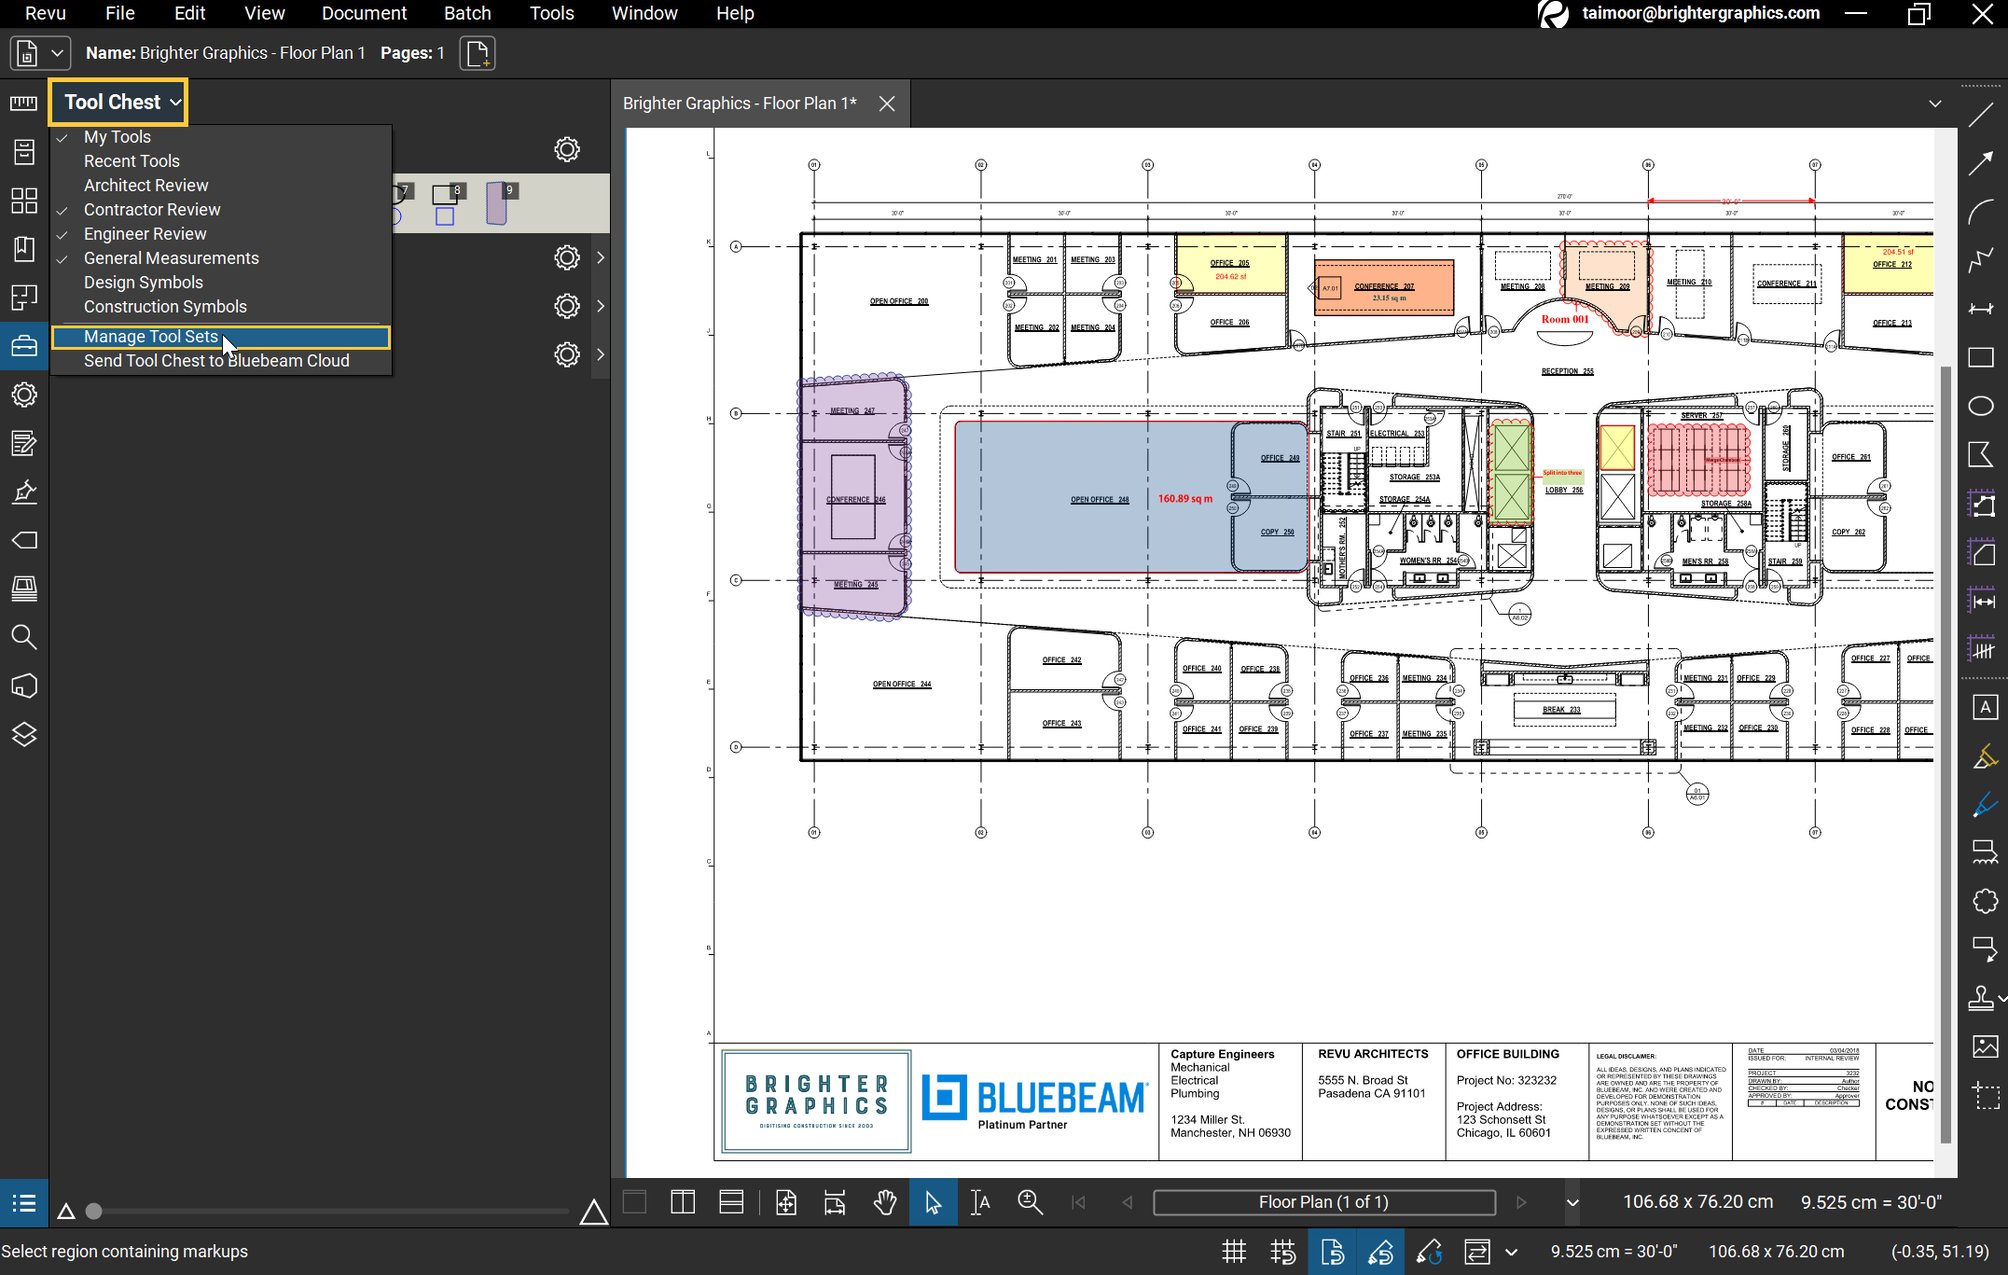Open the Search panel
This screenshot has width=2008, height=1275.
(x=24, y=637)
